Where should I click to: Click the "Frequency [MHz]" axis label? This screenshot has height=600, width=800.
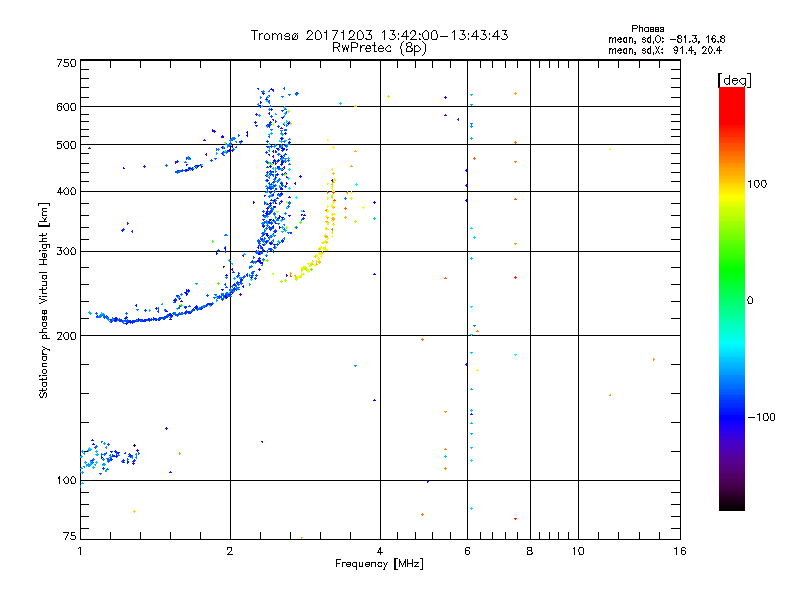379,564
